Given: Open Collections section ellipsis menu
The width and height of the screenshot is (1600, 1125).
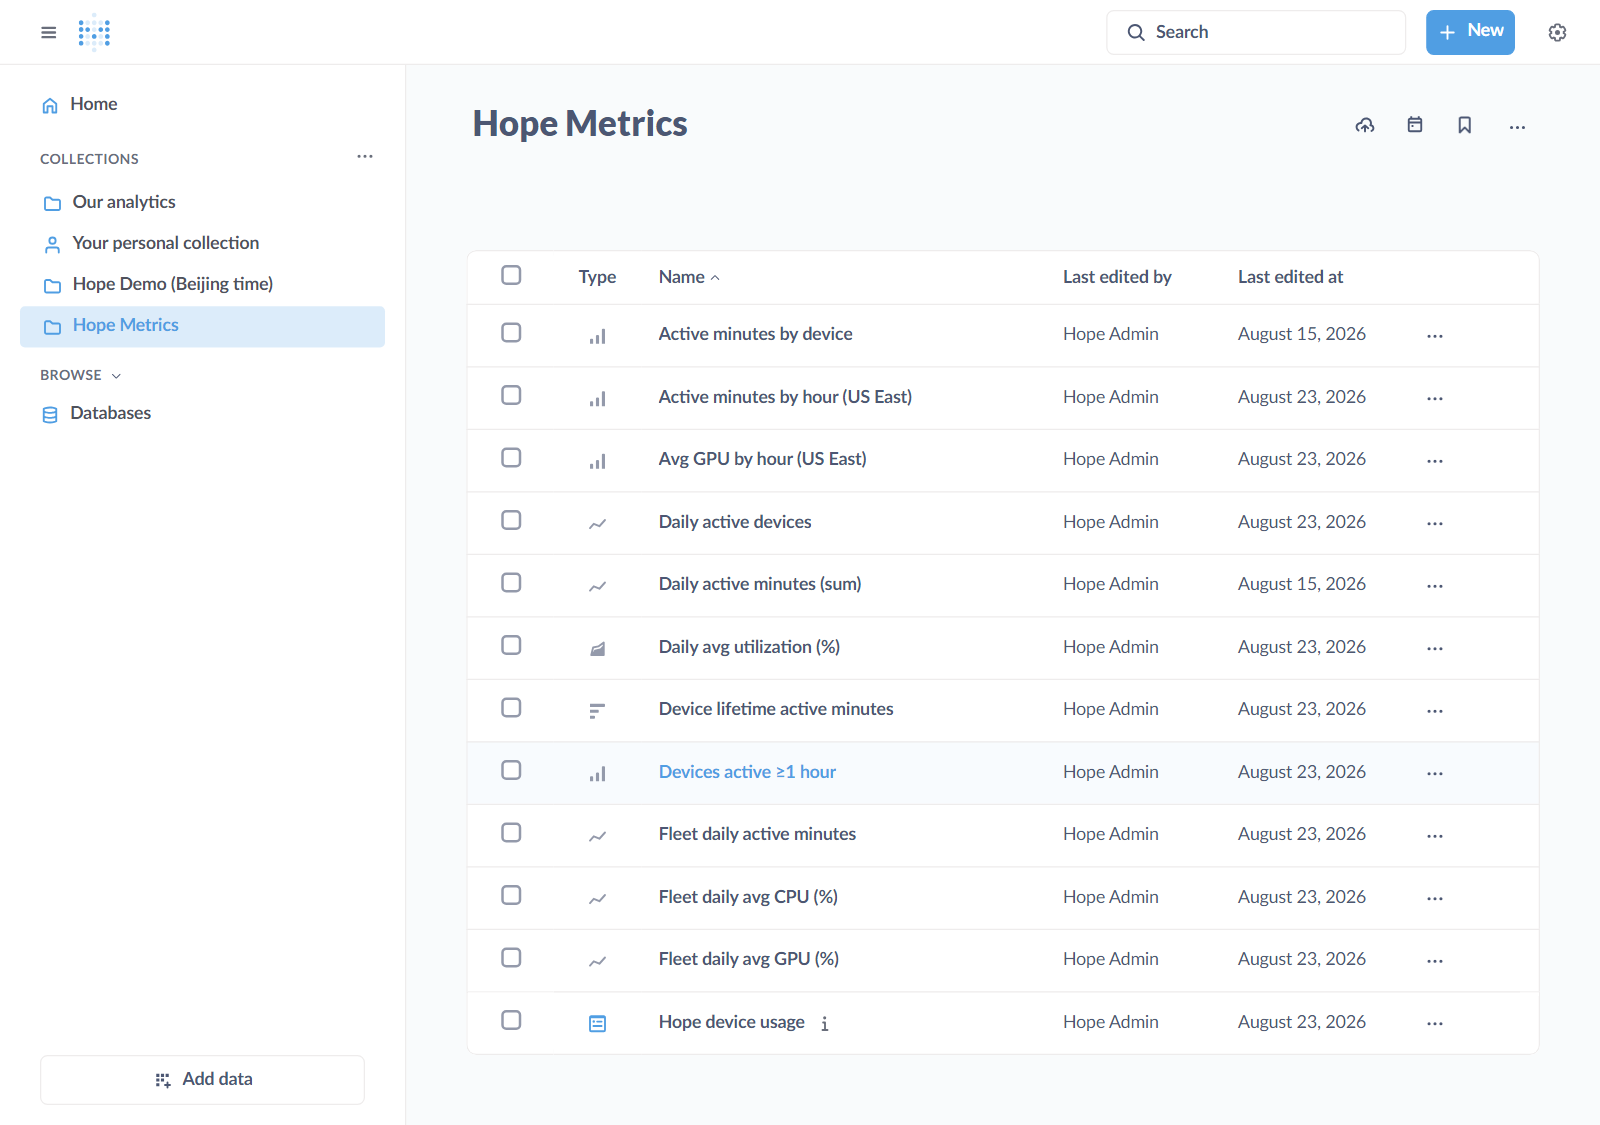Looking at the screenshot, I should coord(365,156).
